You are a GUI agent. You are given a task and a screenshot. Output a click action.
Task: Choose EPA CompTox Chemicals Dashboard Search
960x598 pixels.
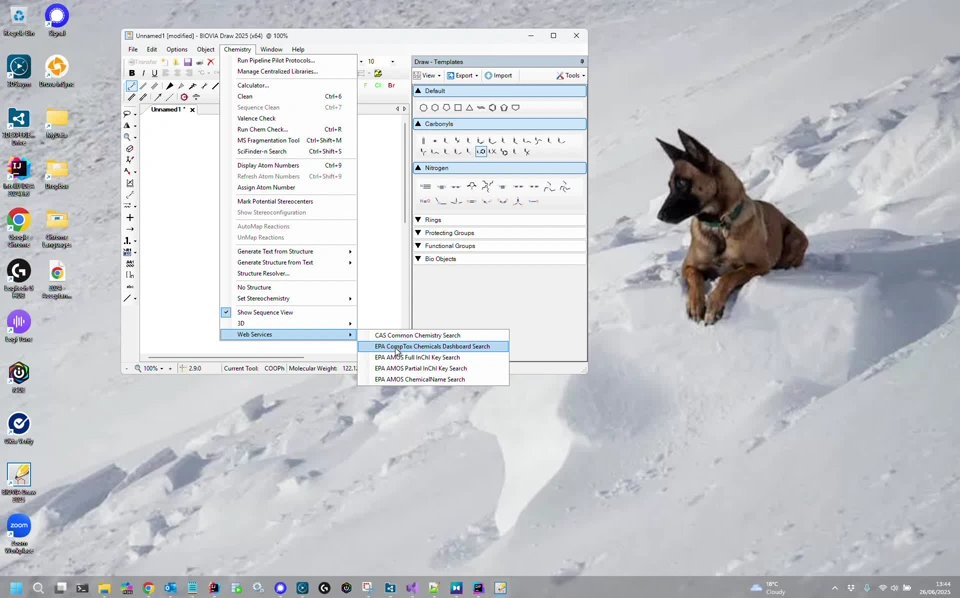click(x=432, y=346)
